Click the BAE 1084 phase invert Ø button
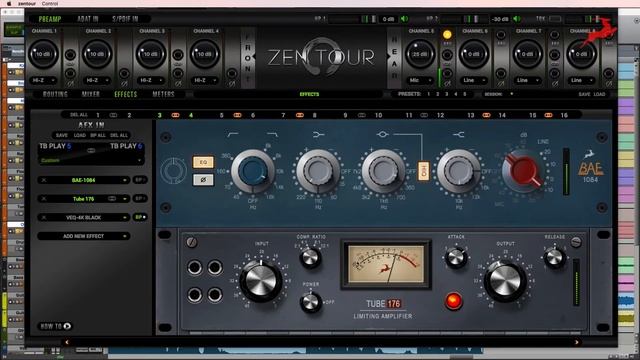This screenshot has width=640, height=360. coord(203,180)
